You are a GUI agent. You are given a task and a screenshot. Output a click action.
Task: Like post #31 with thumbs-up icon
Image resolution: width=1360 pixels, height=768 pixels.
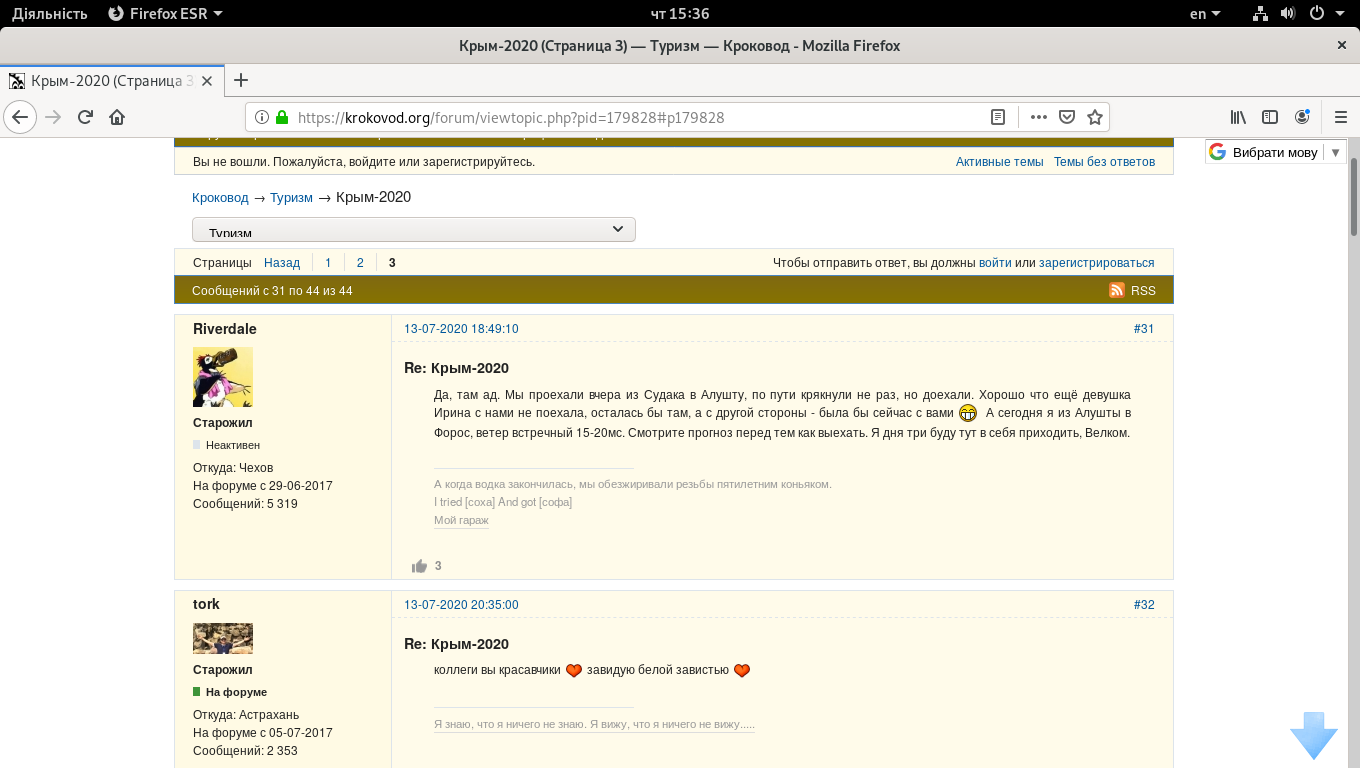point(419,566)
